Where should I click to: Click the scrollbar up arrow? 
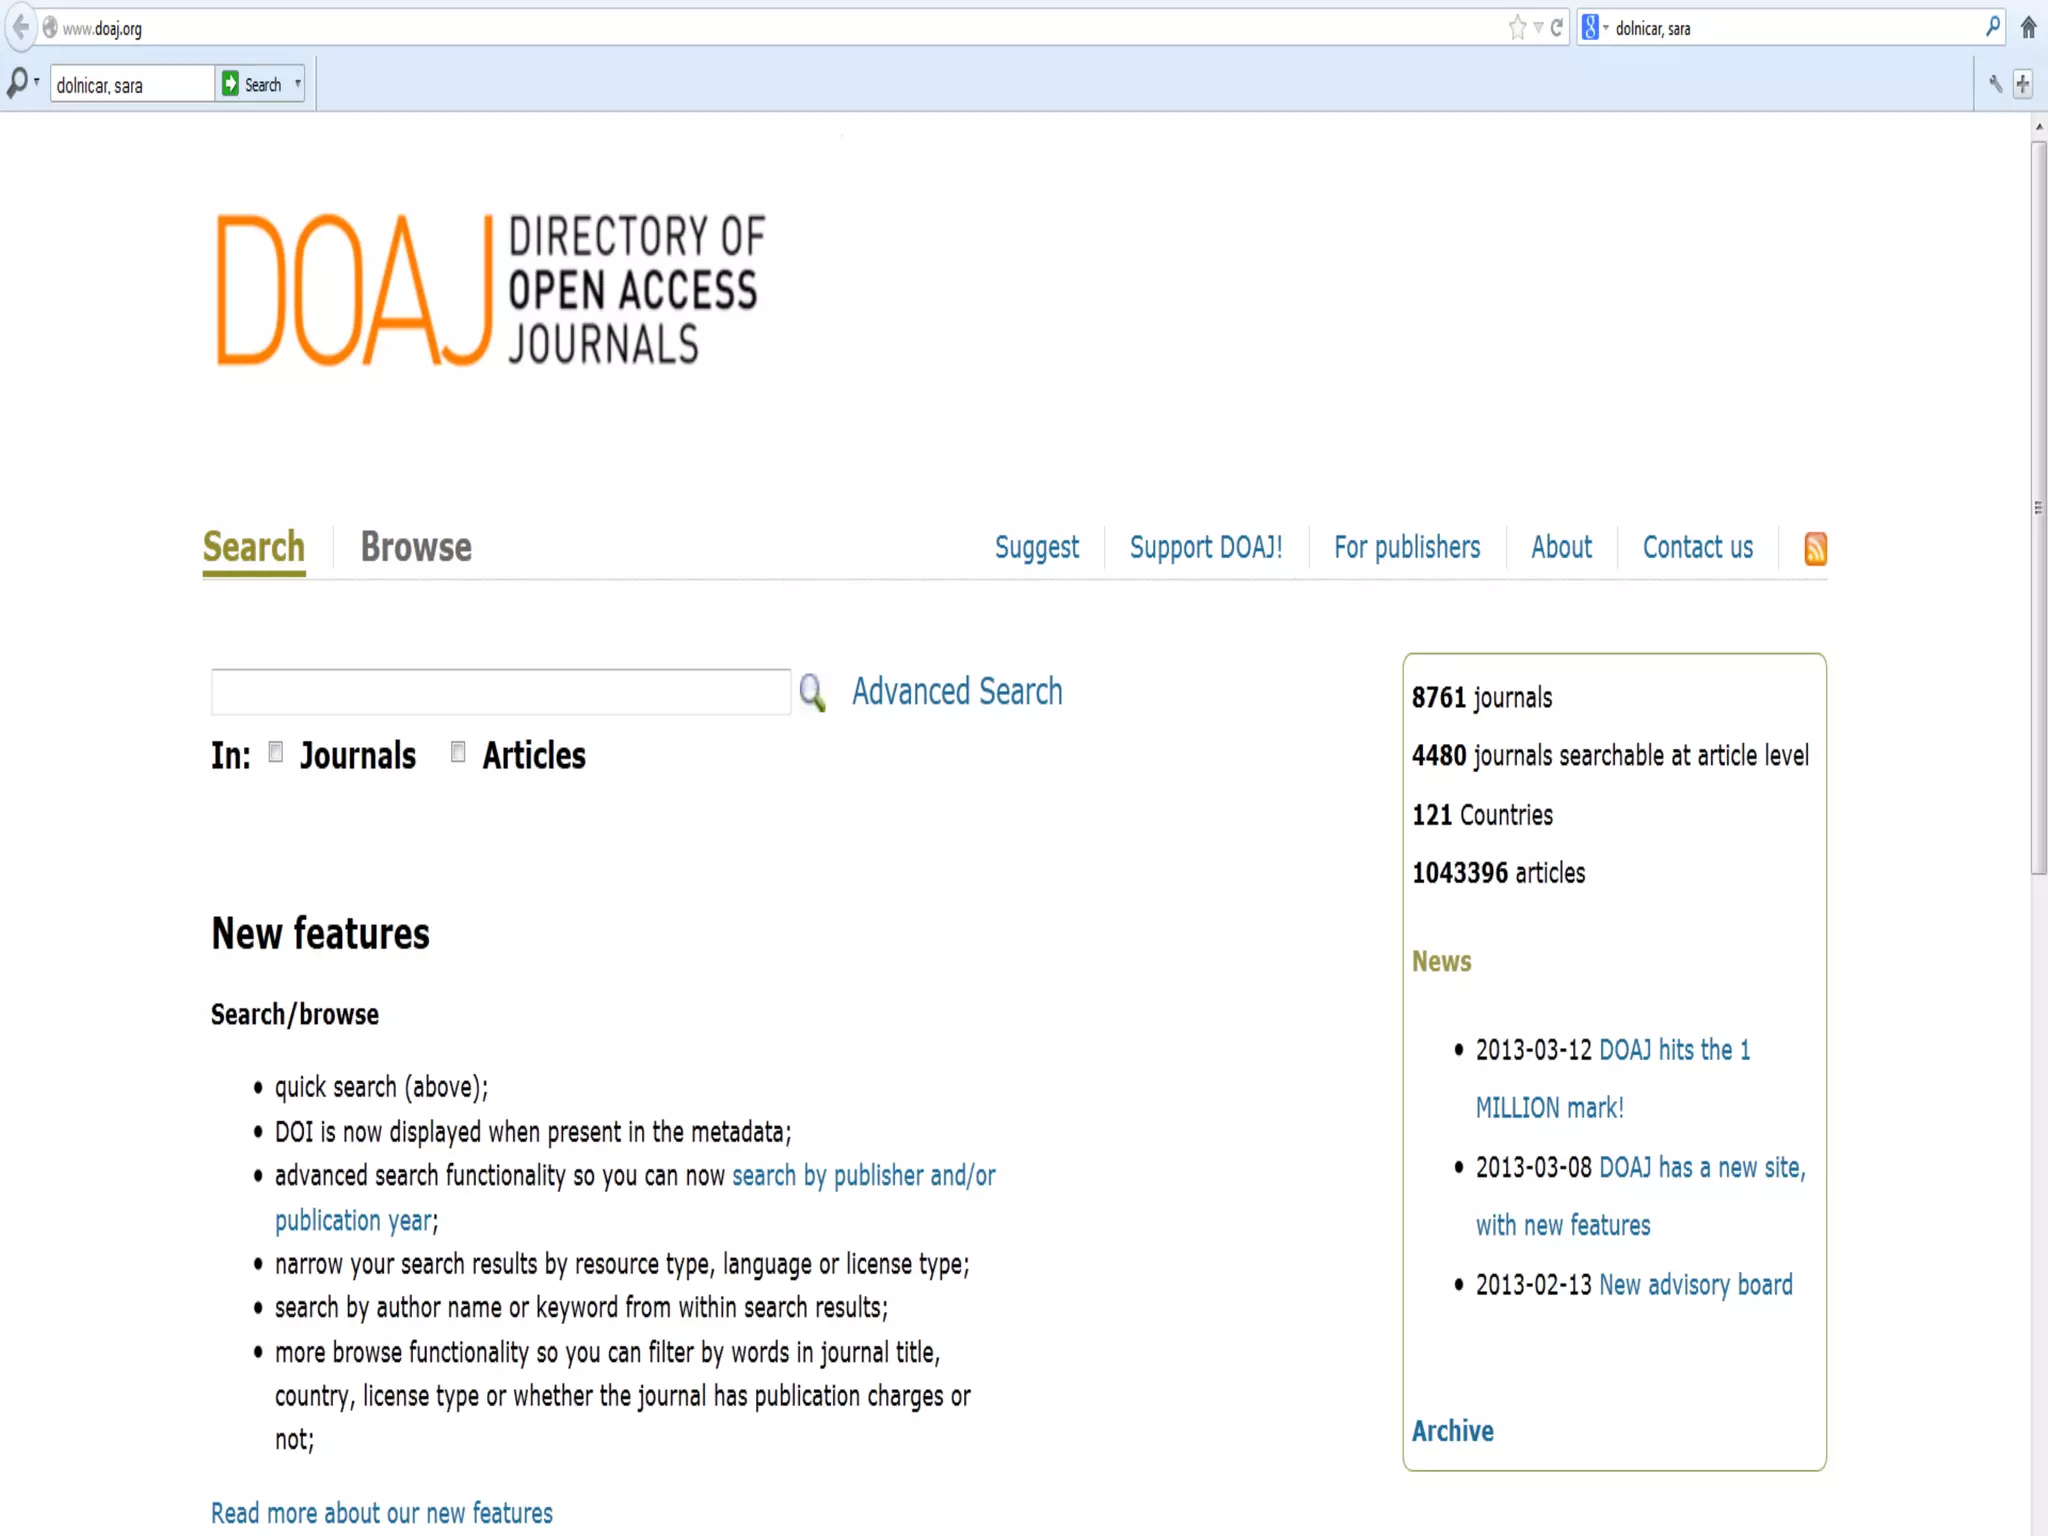pos(2038,127)
